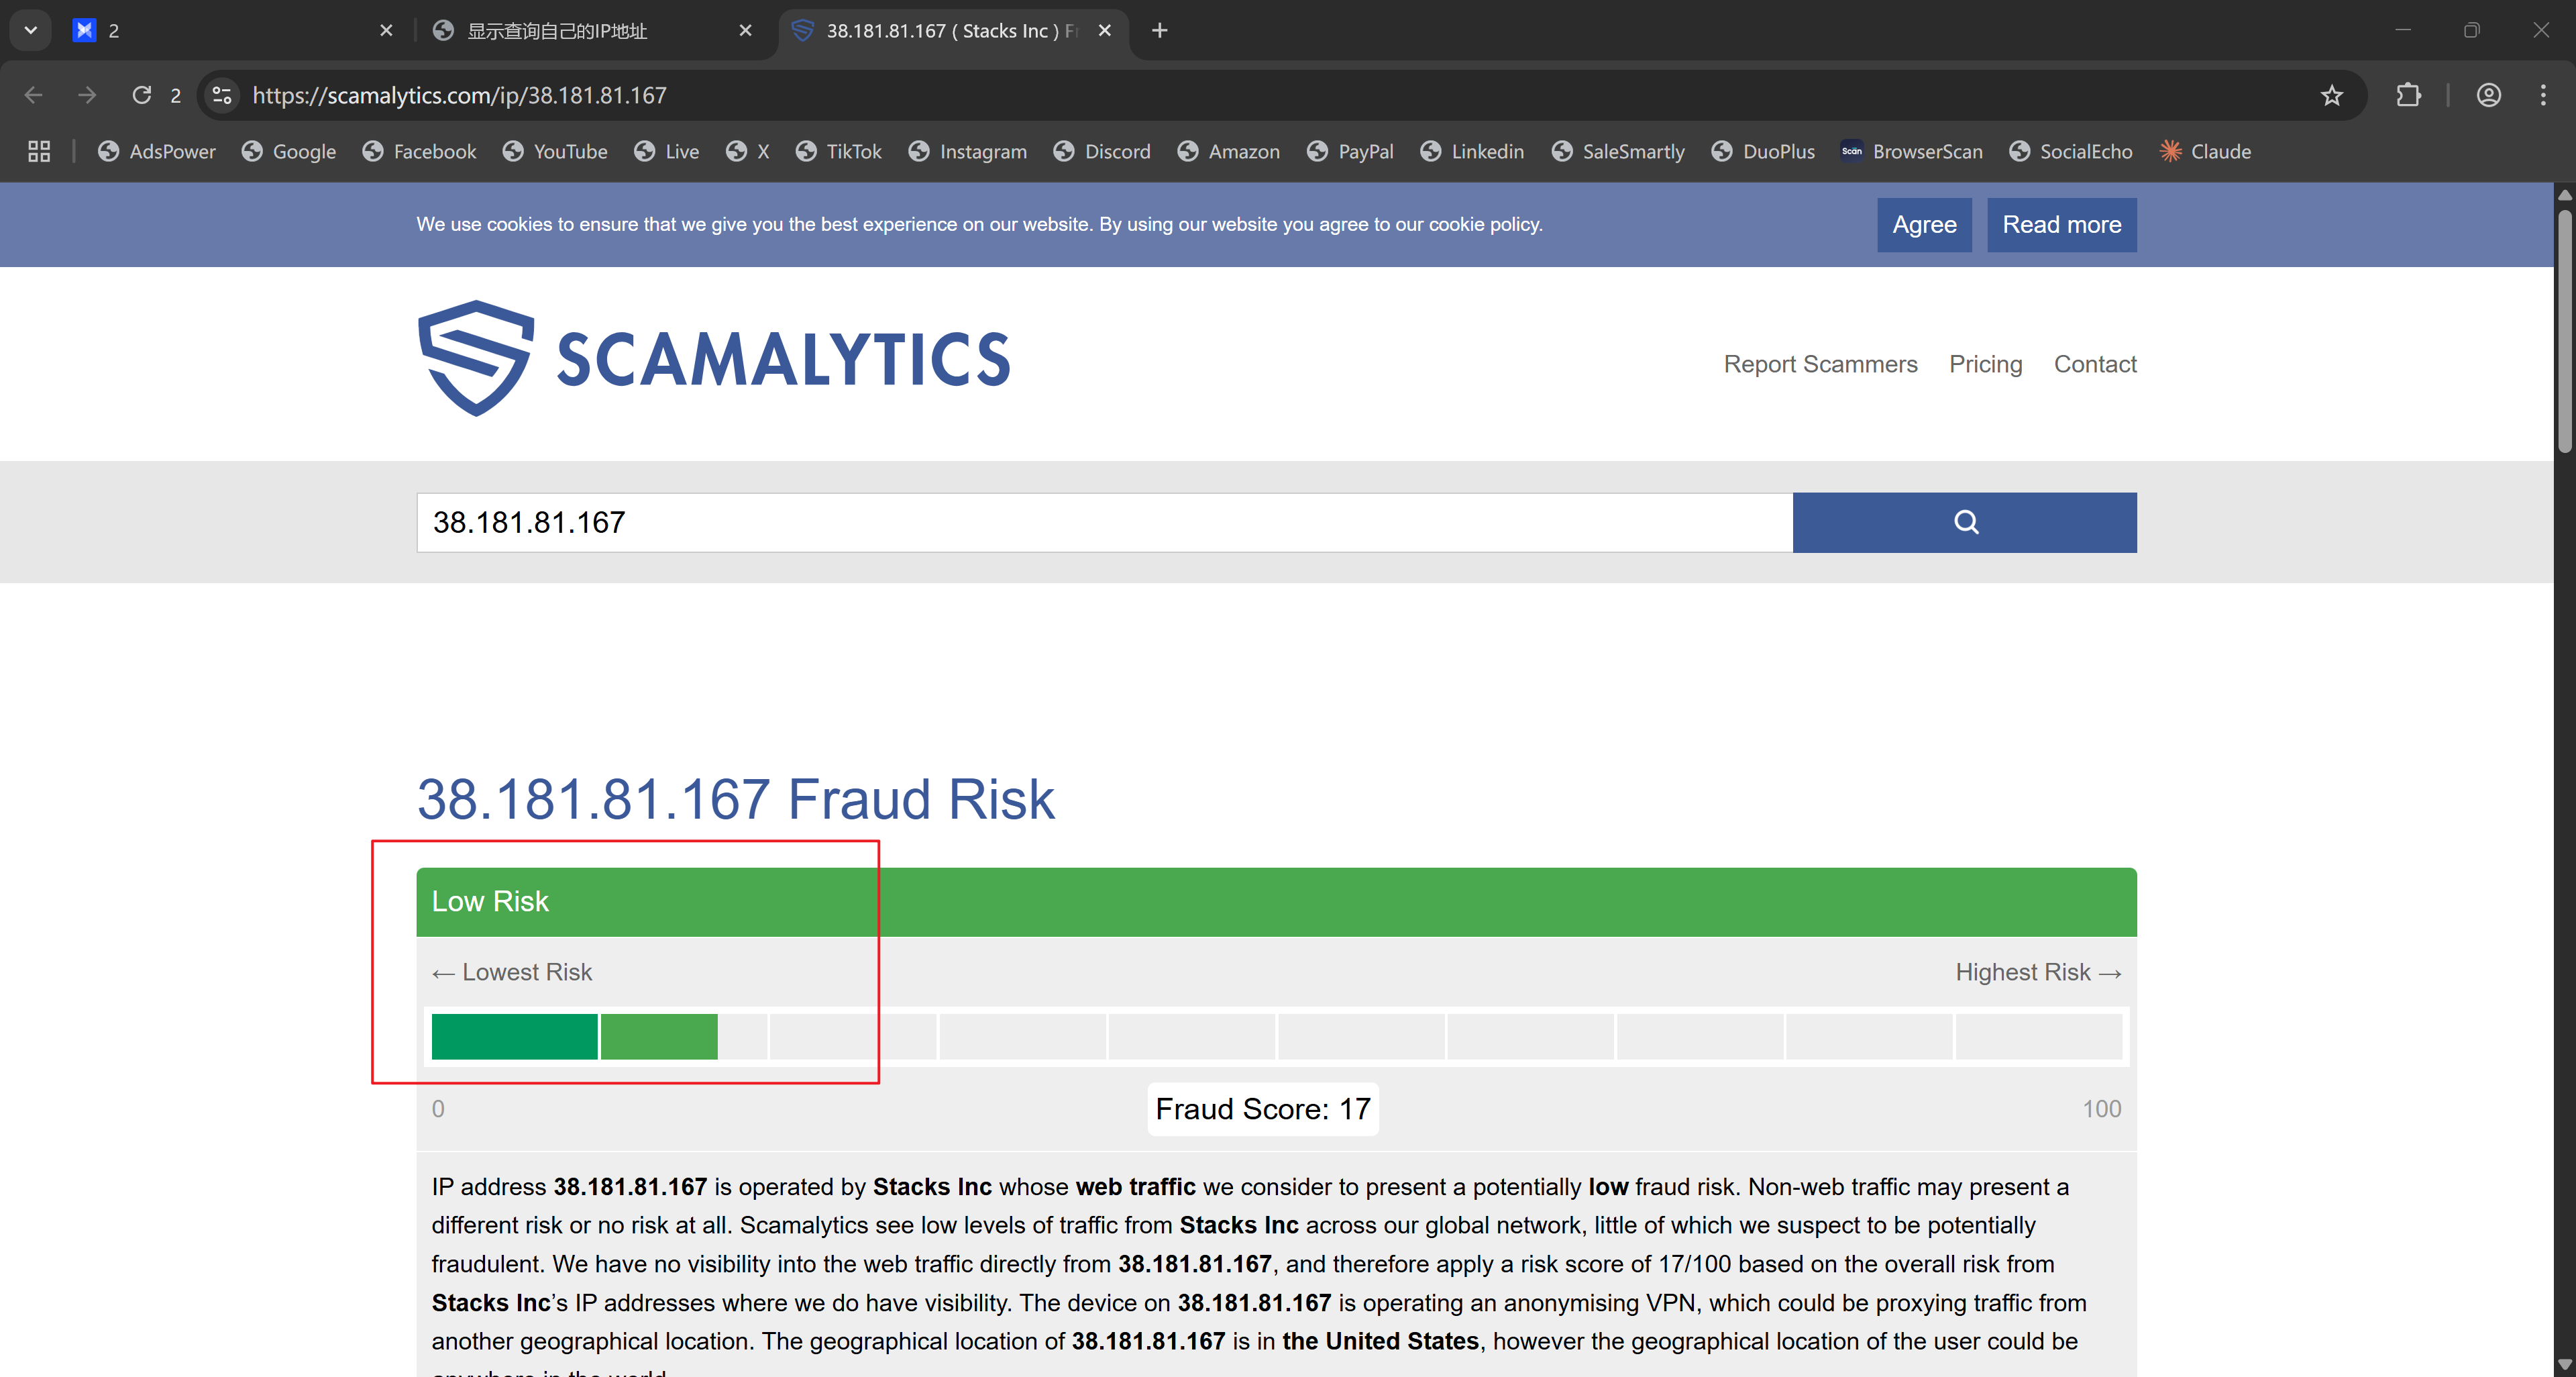Click the IP address search field
The width and height of the screenshot is (2576, 1377).
[1104, 522]
